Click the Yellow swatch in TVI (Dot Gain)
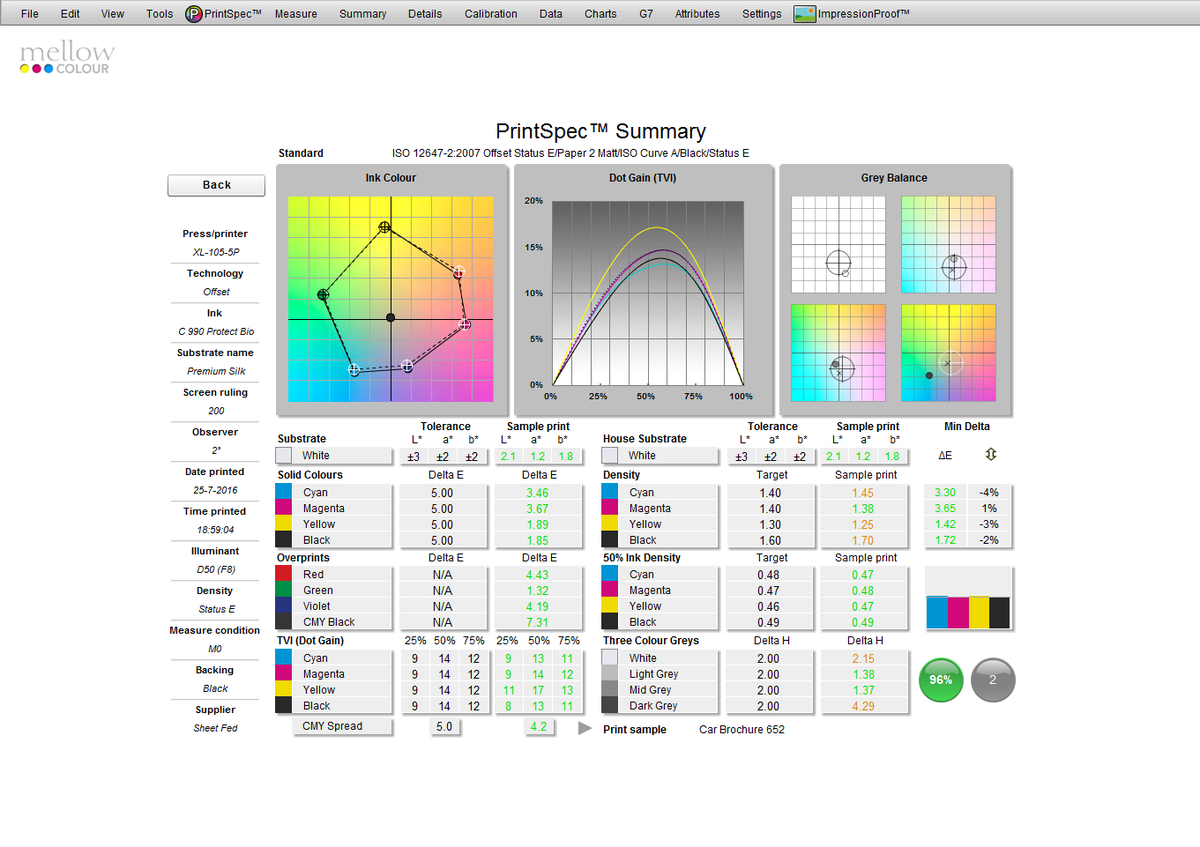Viewport: 1200px width, 847px height. click(x=284, y=690)
